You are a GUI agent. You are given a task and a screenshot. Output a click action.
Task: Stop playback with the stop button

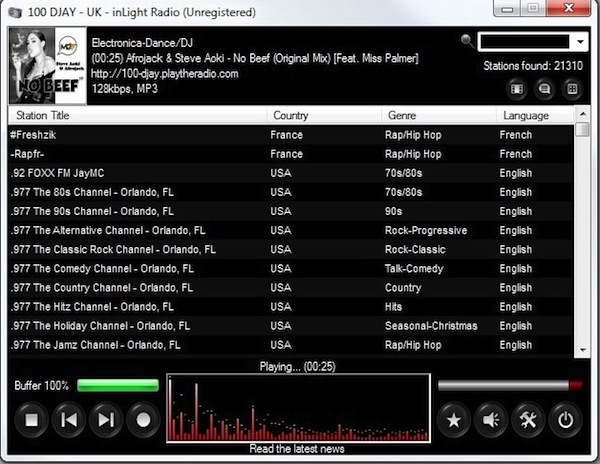point(31,420)
